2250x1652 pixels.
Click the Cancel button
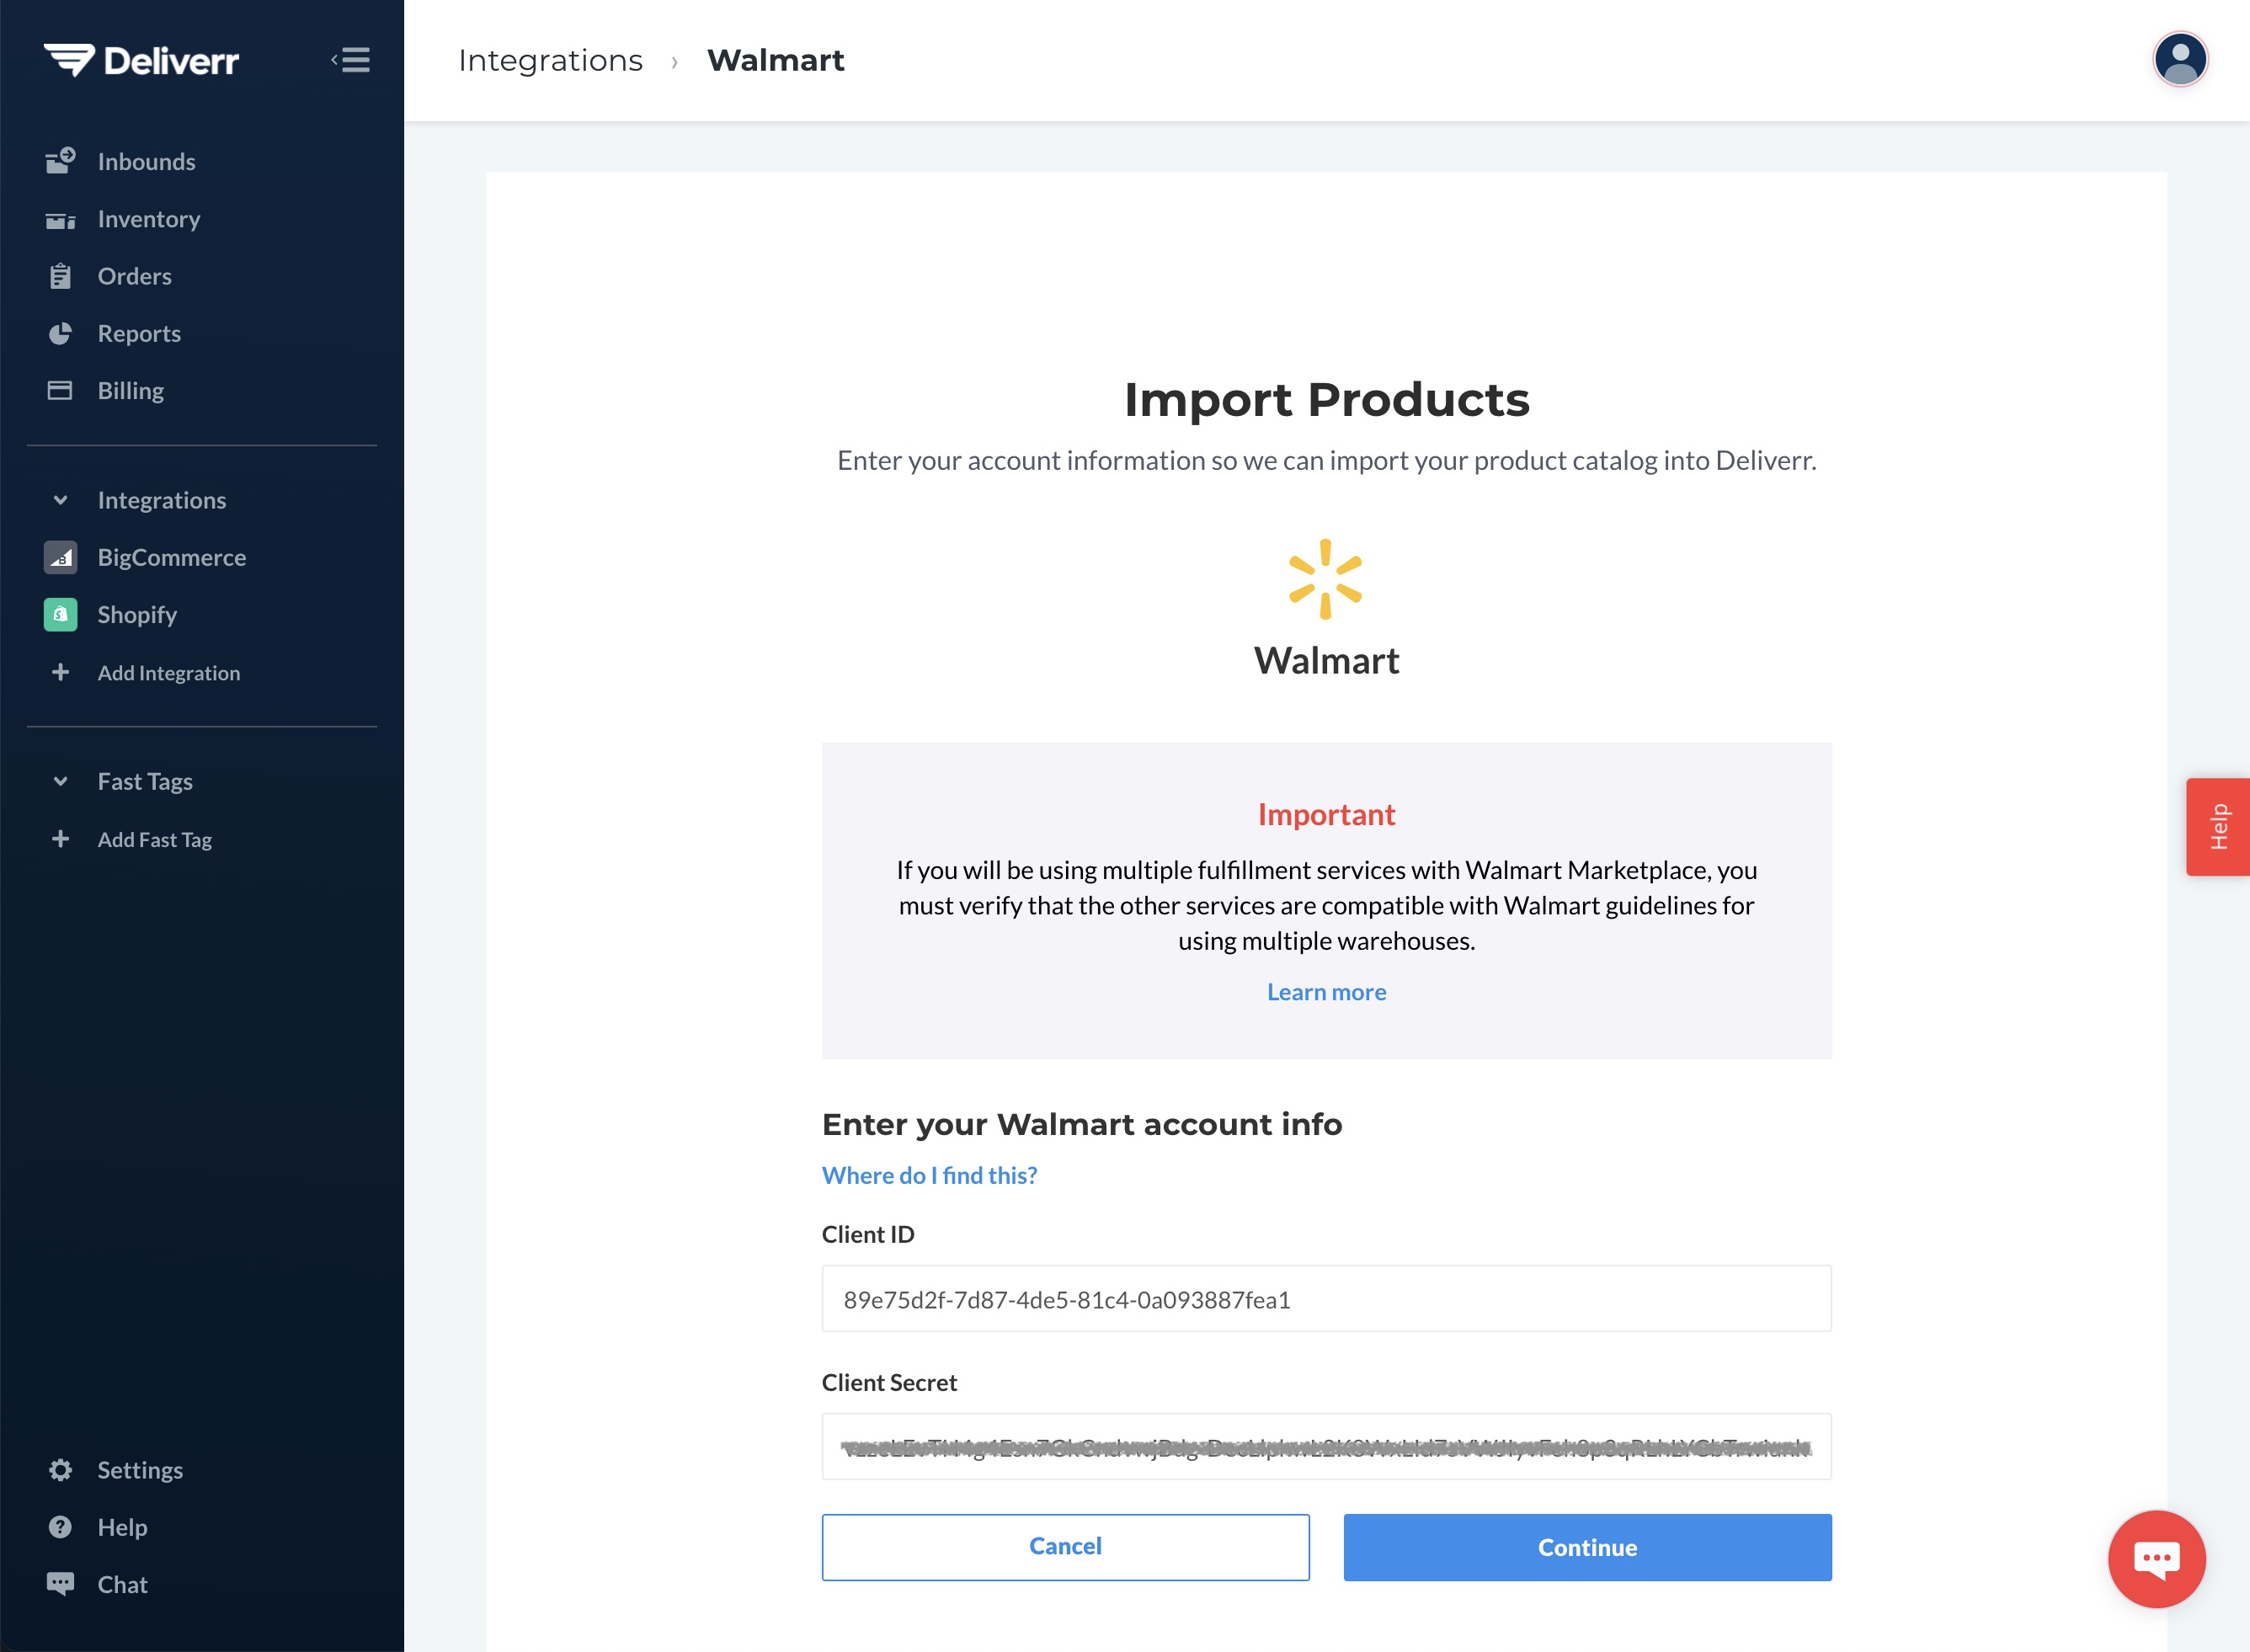click(x=1065, y=1547)
